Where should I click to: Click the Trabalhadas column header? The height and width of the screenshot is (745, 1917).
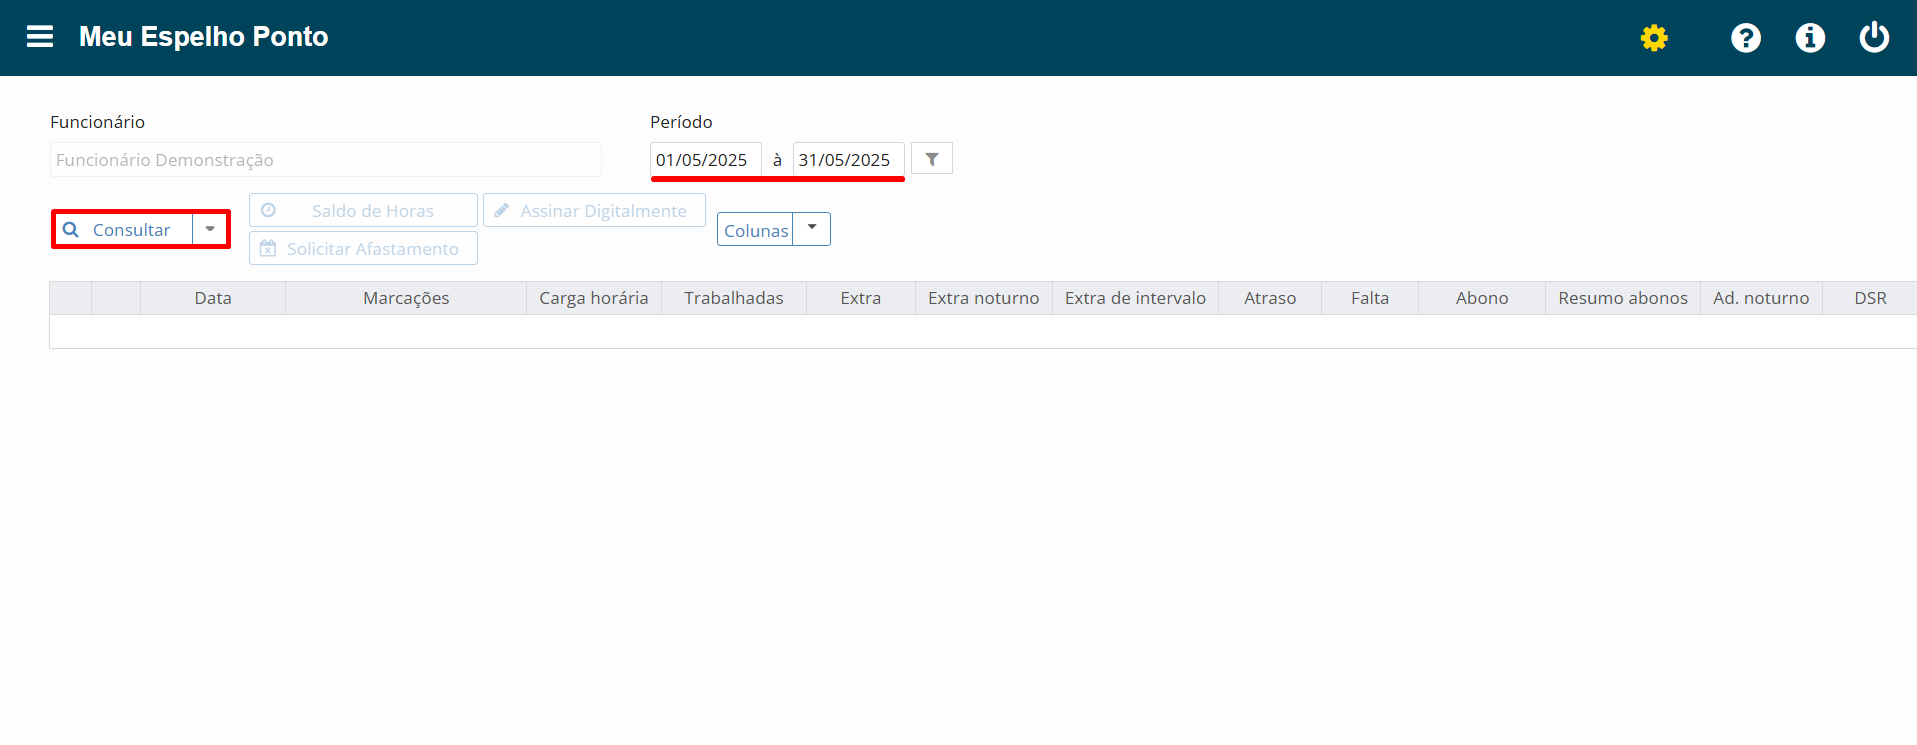(x=734, y=298)
